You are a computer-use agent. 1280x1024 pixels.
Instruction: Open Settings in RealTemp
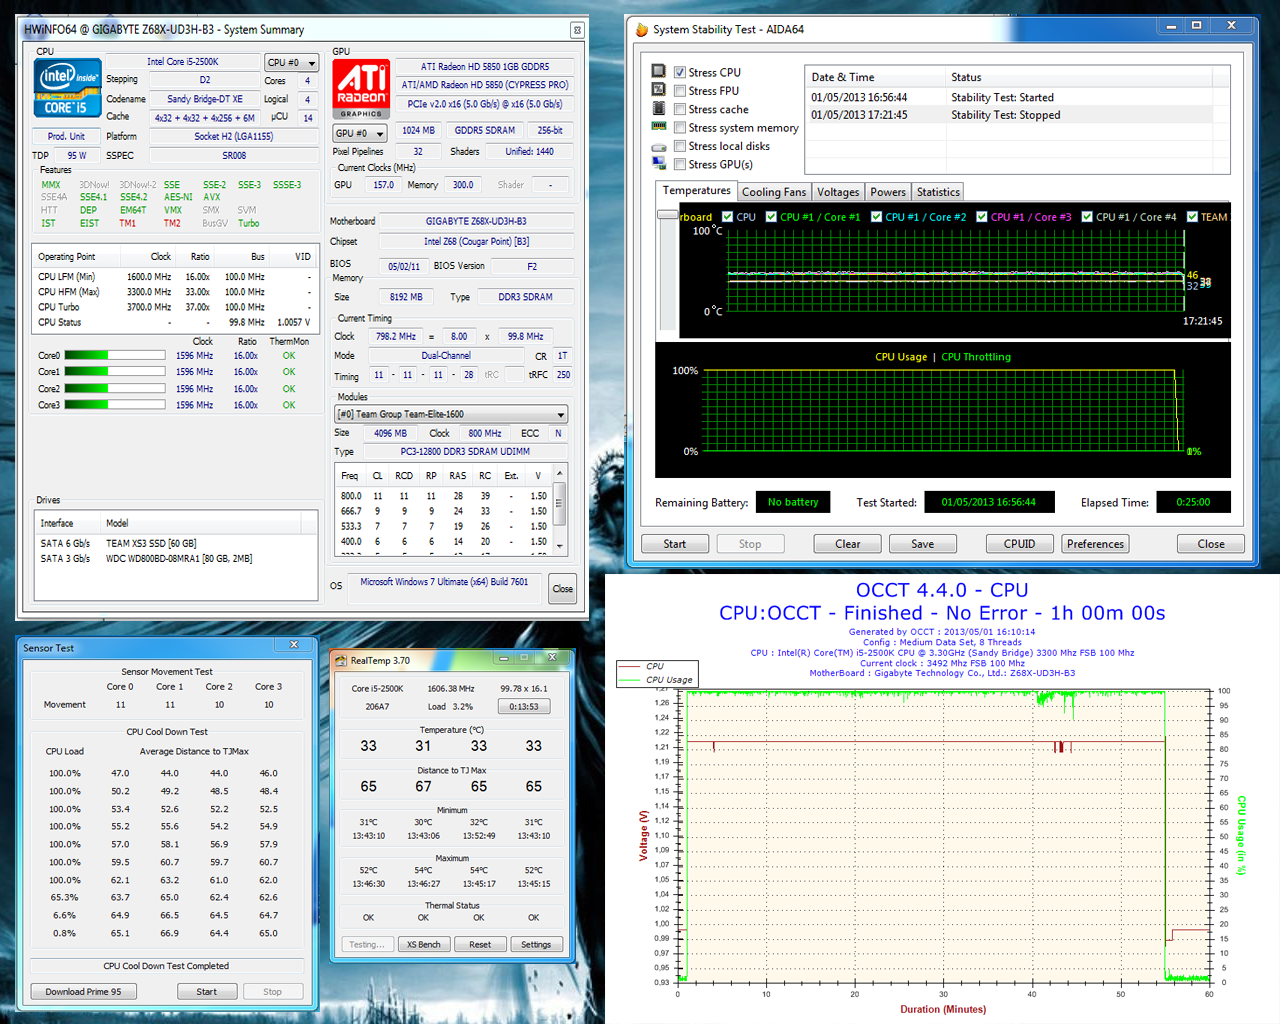point(536,944)
